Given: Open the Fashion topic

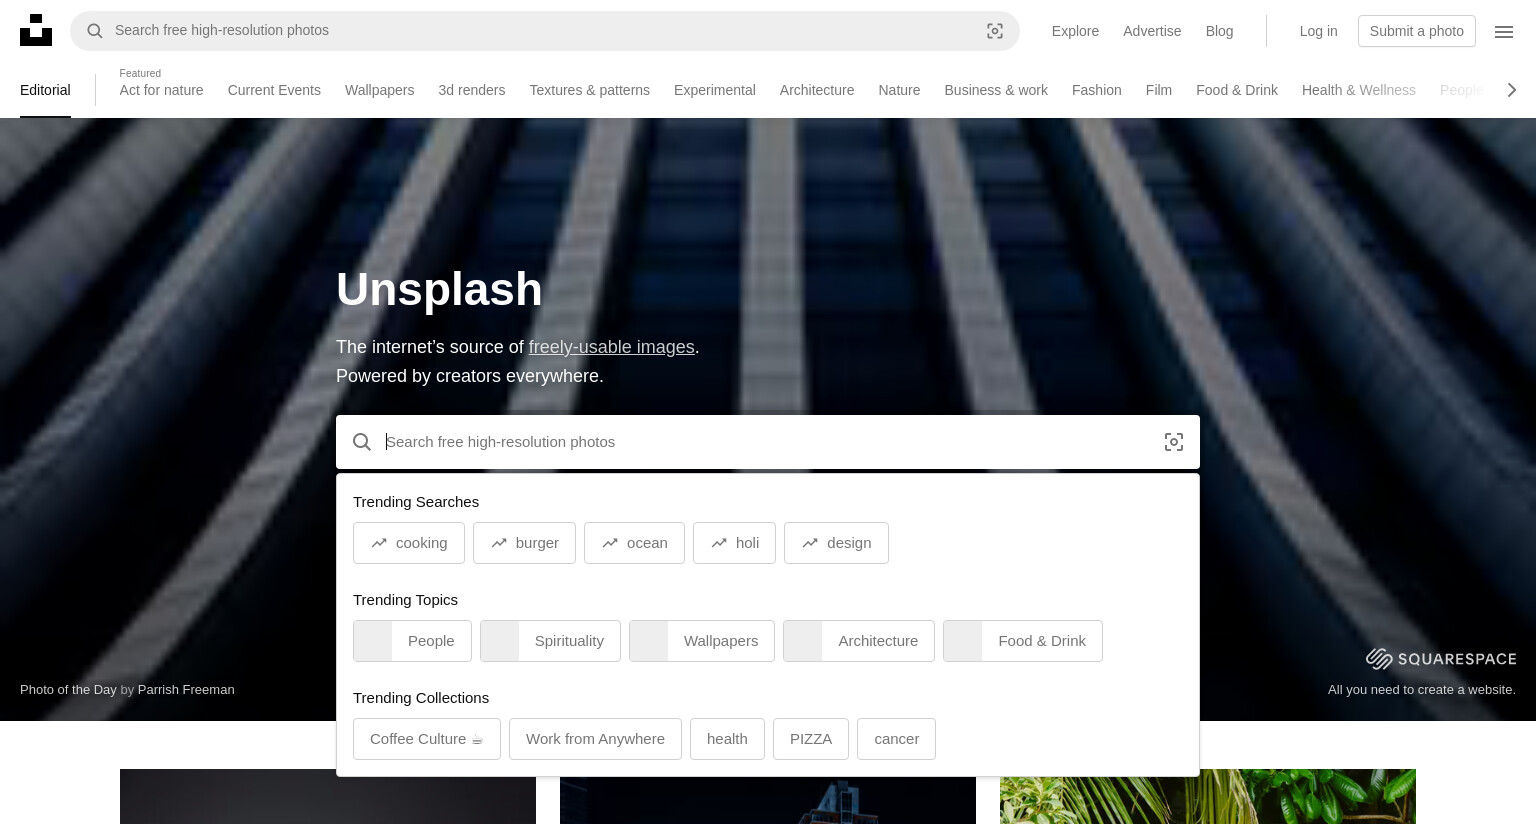Looking at the screenshot, I should tap(1096, 90).
